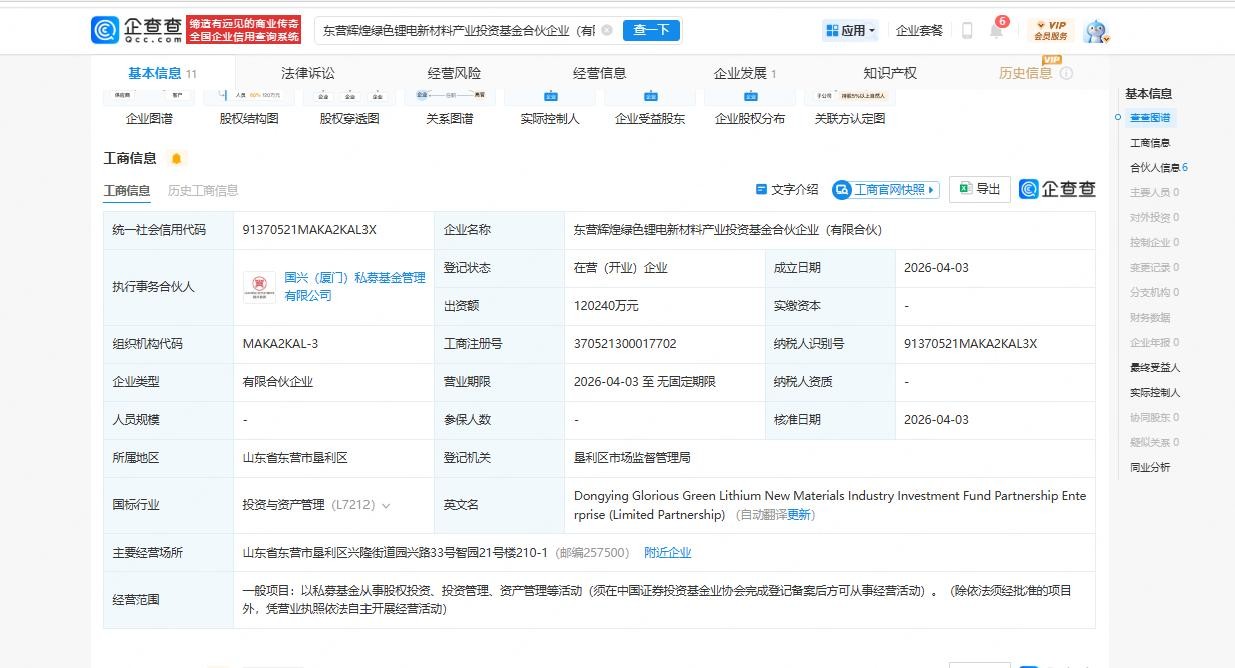Image resolution: width=1235 pixels, height=668 pixels.
Task: Open the 附近企业 link
Action: [667, 552]
